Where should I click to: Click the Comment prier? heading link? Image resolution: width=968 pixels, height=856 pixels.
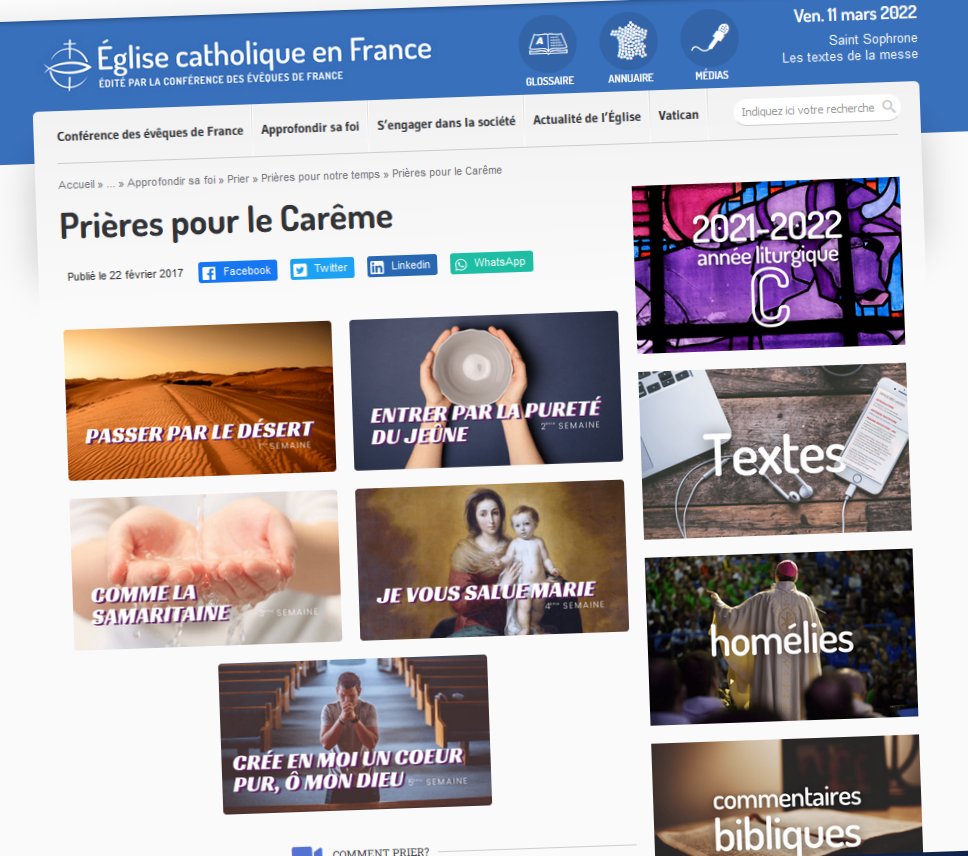(x=380, y=851)
